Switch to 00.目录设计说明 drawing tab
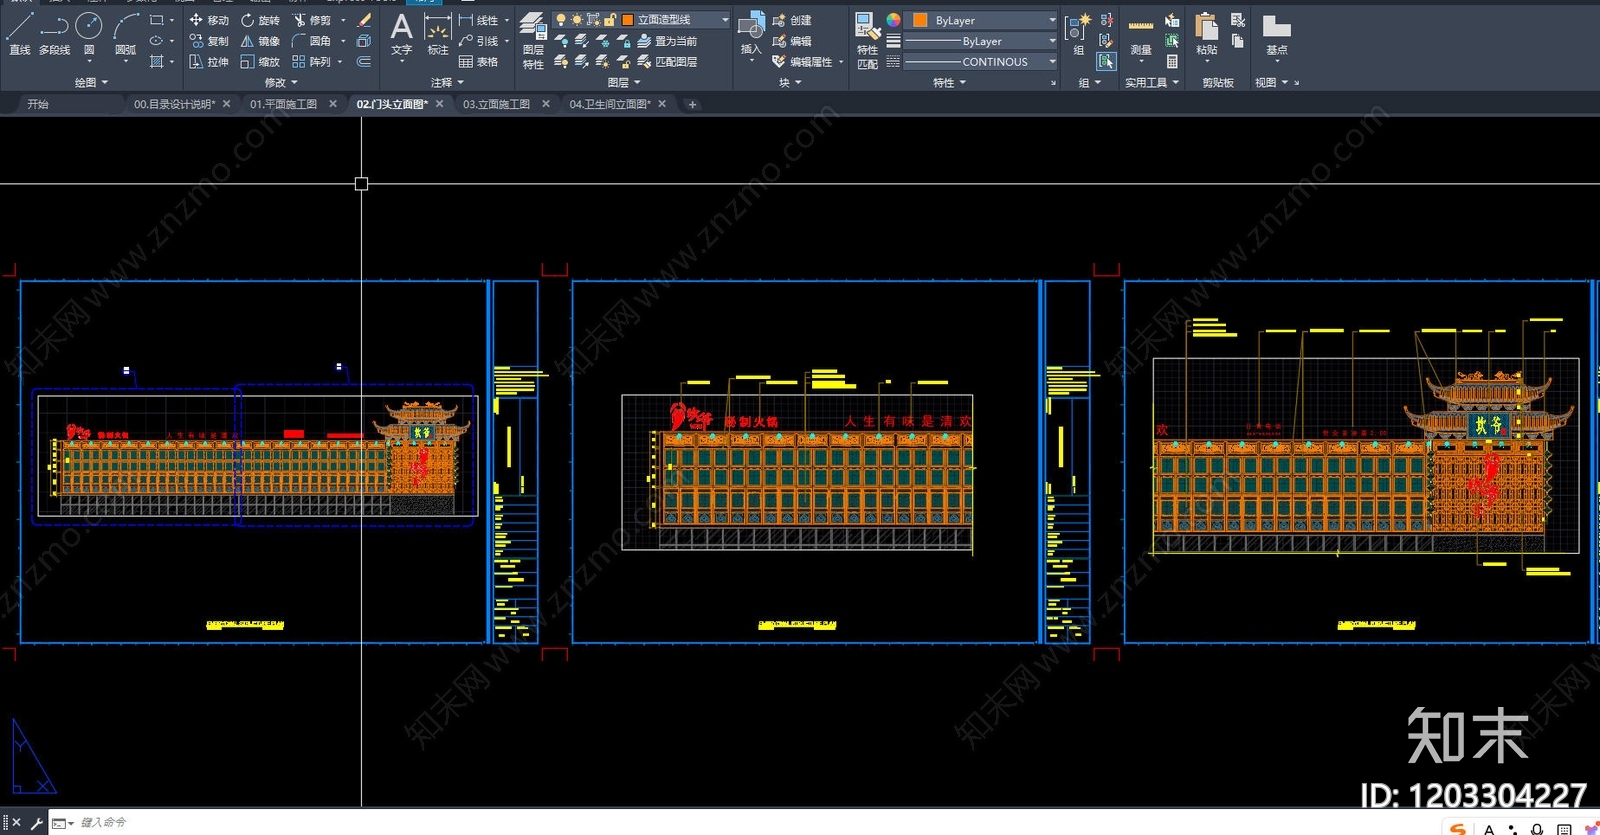 [x=175, y=104]
